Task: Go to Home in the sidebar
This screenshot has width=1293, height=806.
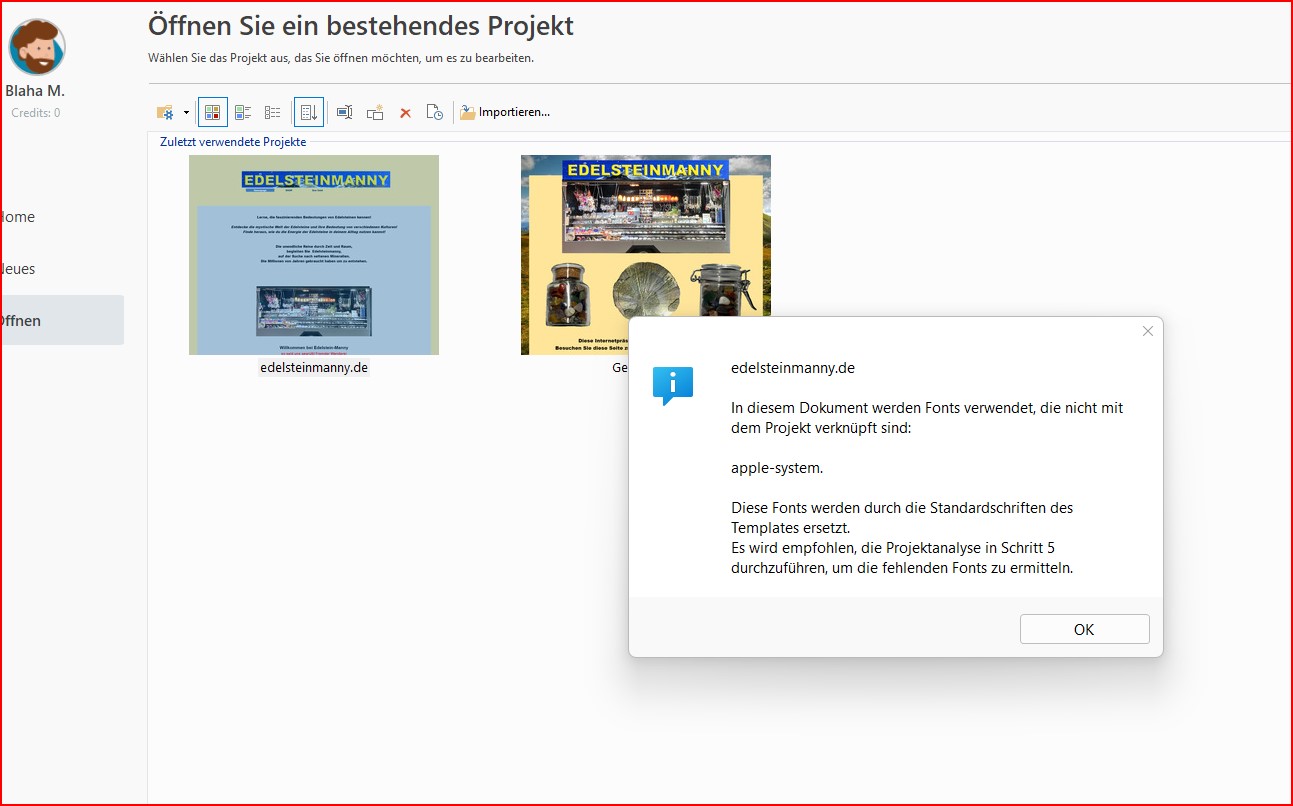Action: click(18, 217)
